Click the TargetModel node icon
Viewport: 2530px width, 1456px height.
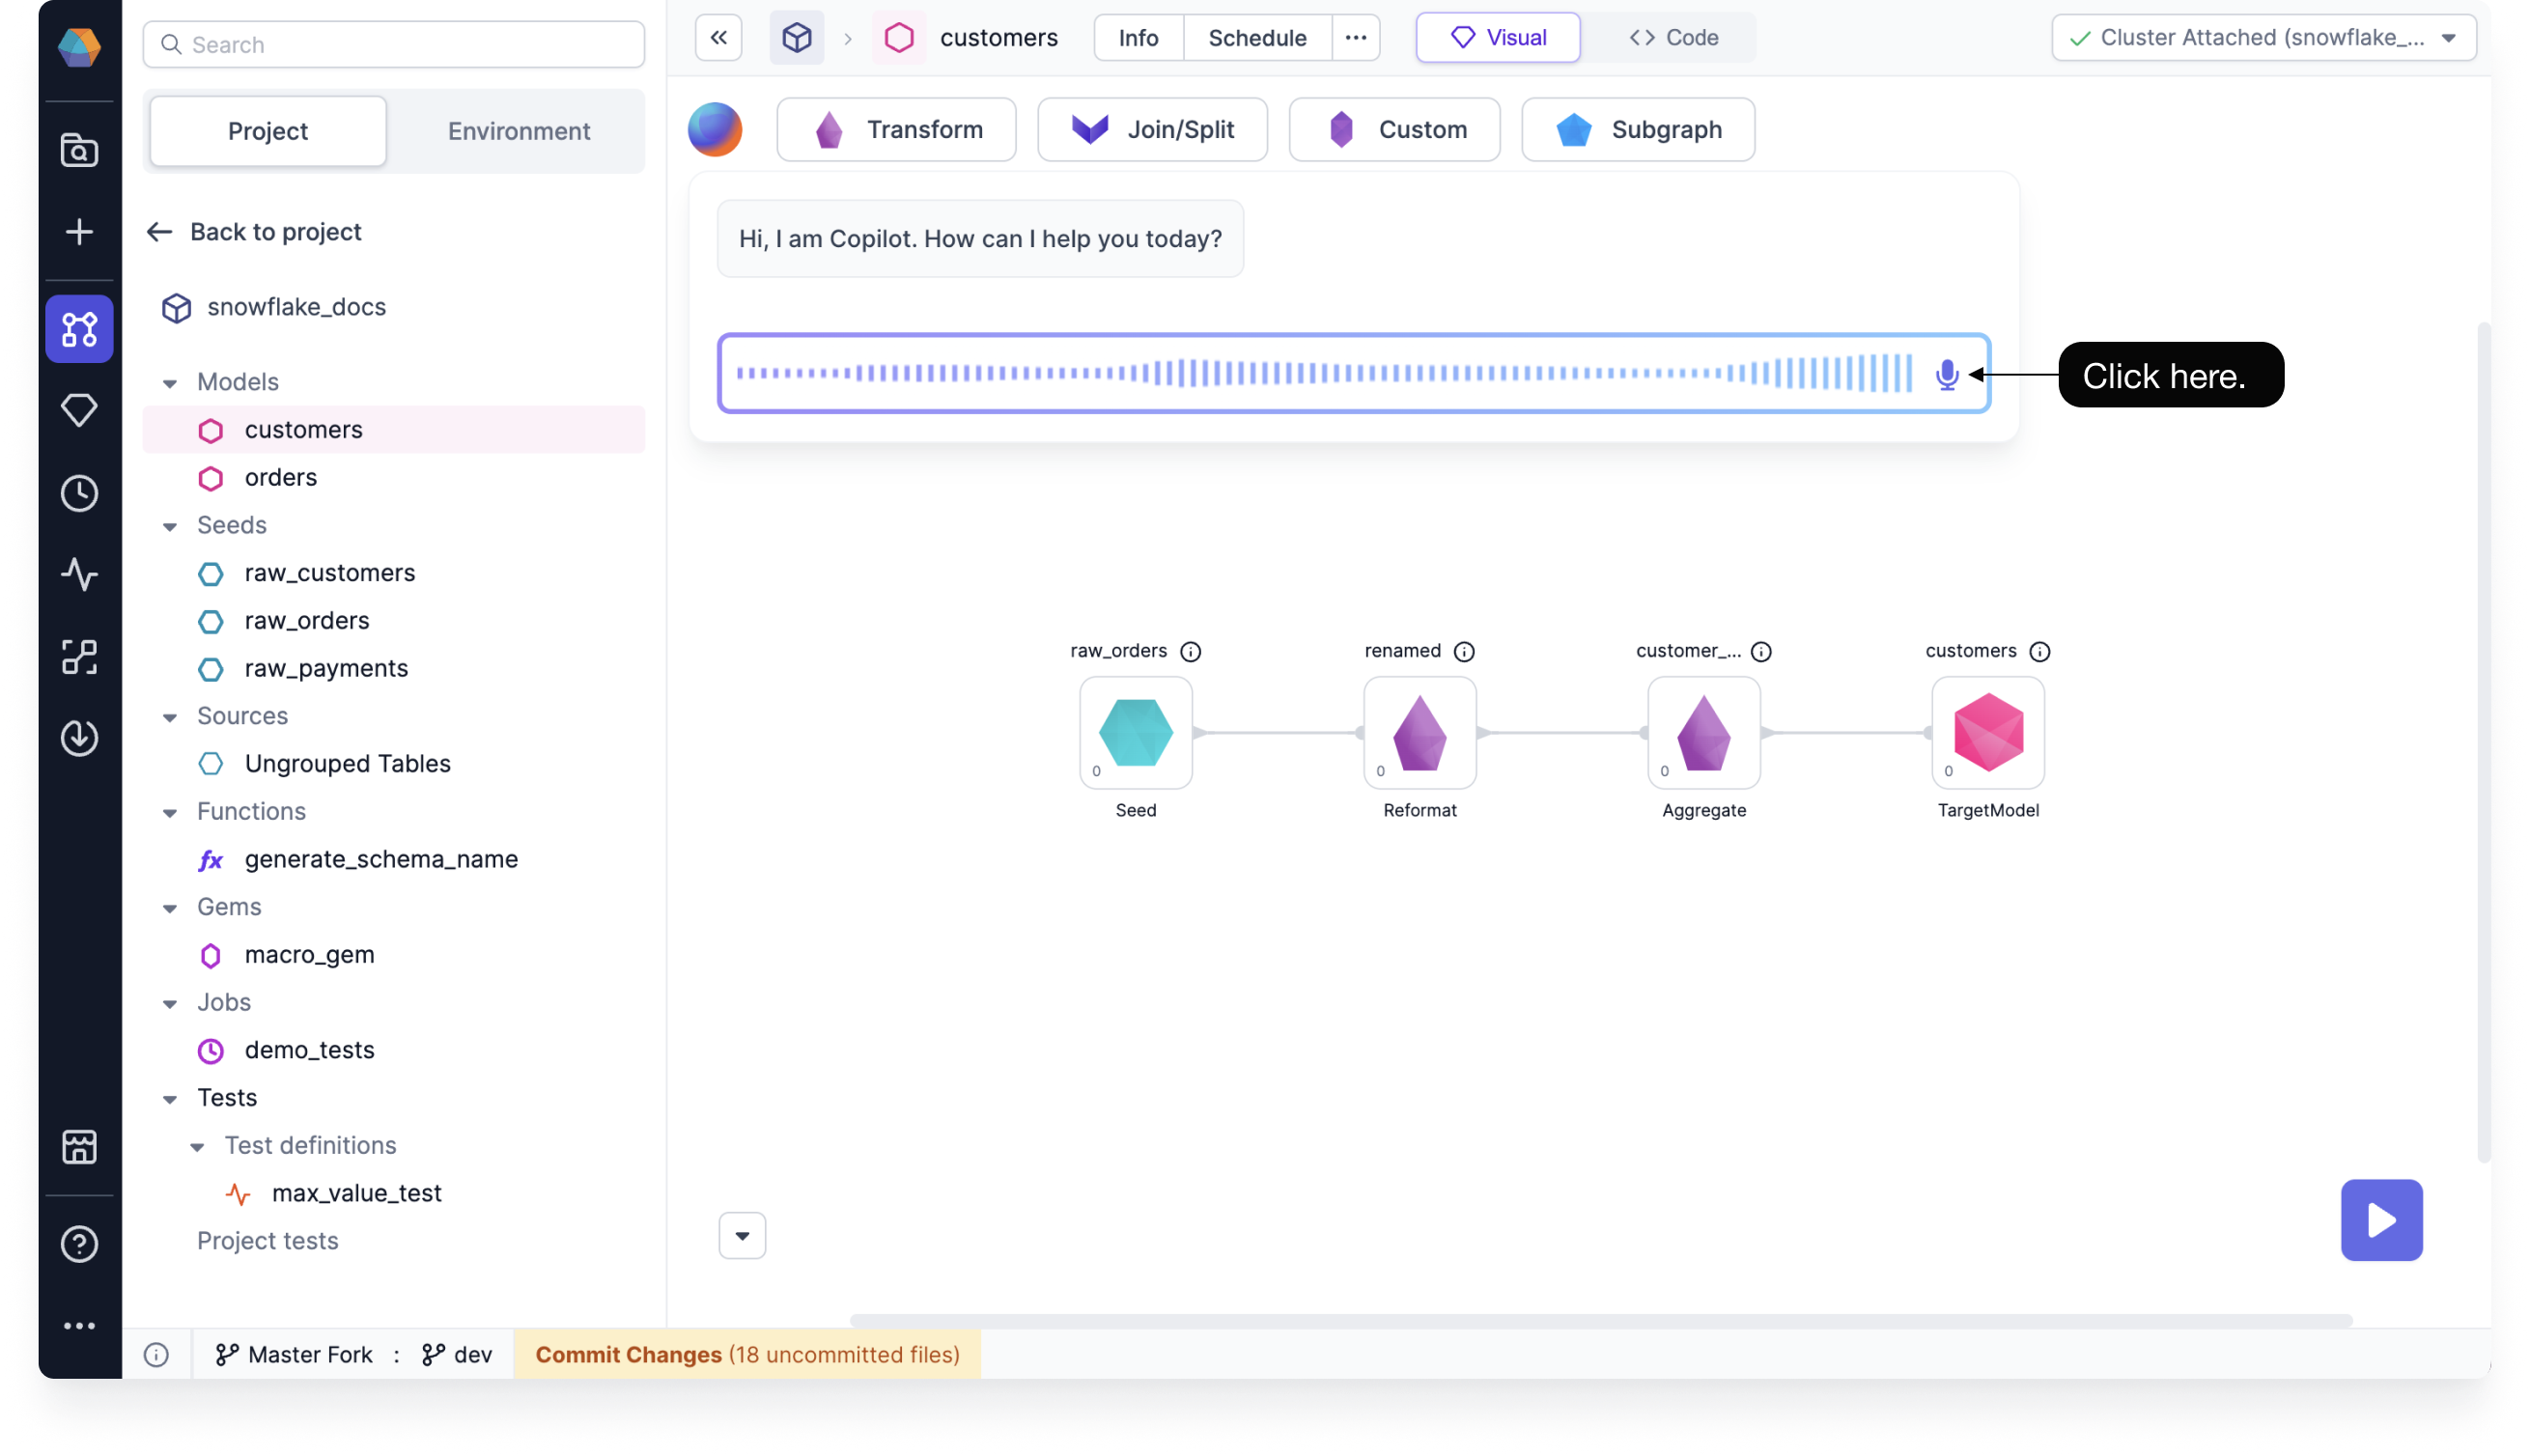(x=1988, y=730)
